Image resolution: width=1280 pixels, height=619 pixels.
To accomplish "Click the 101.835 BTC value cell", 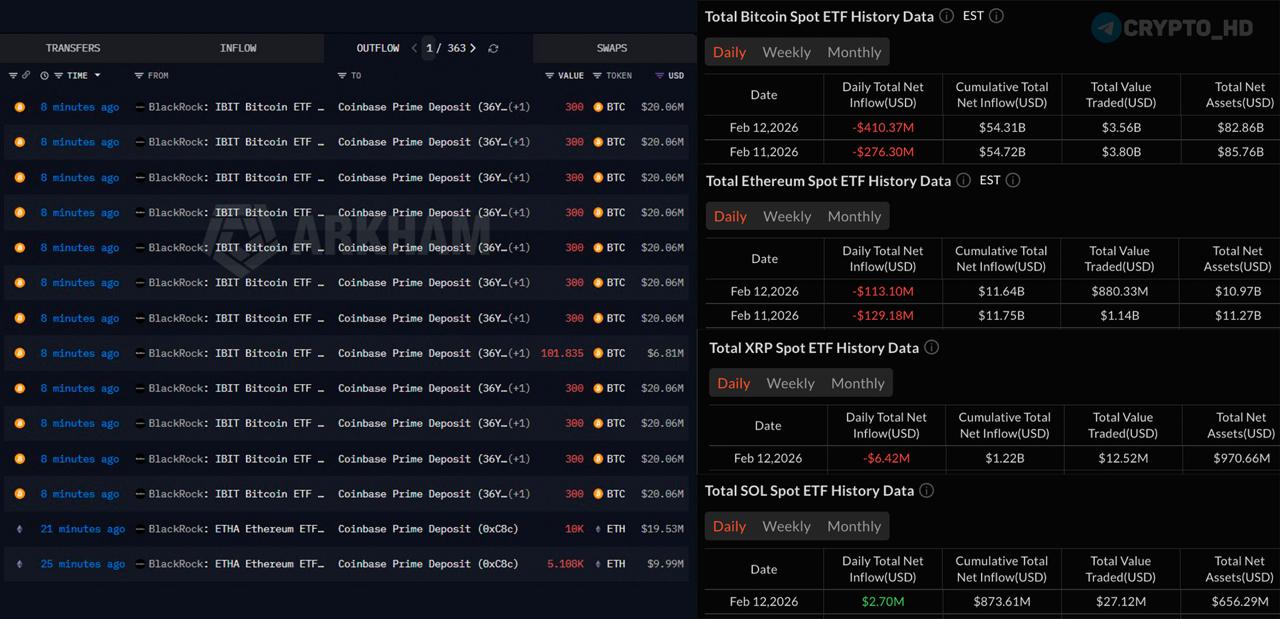I will (x=562, y=353).
